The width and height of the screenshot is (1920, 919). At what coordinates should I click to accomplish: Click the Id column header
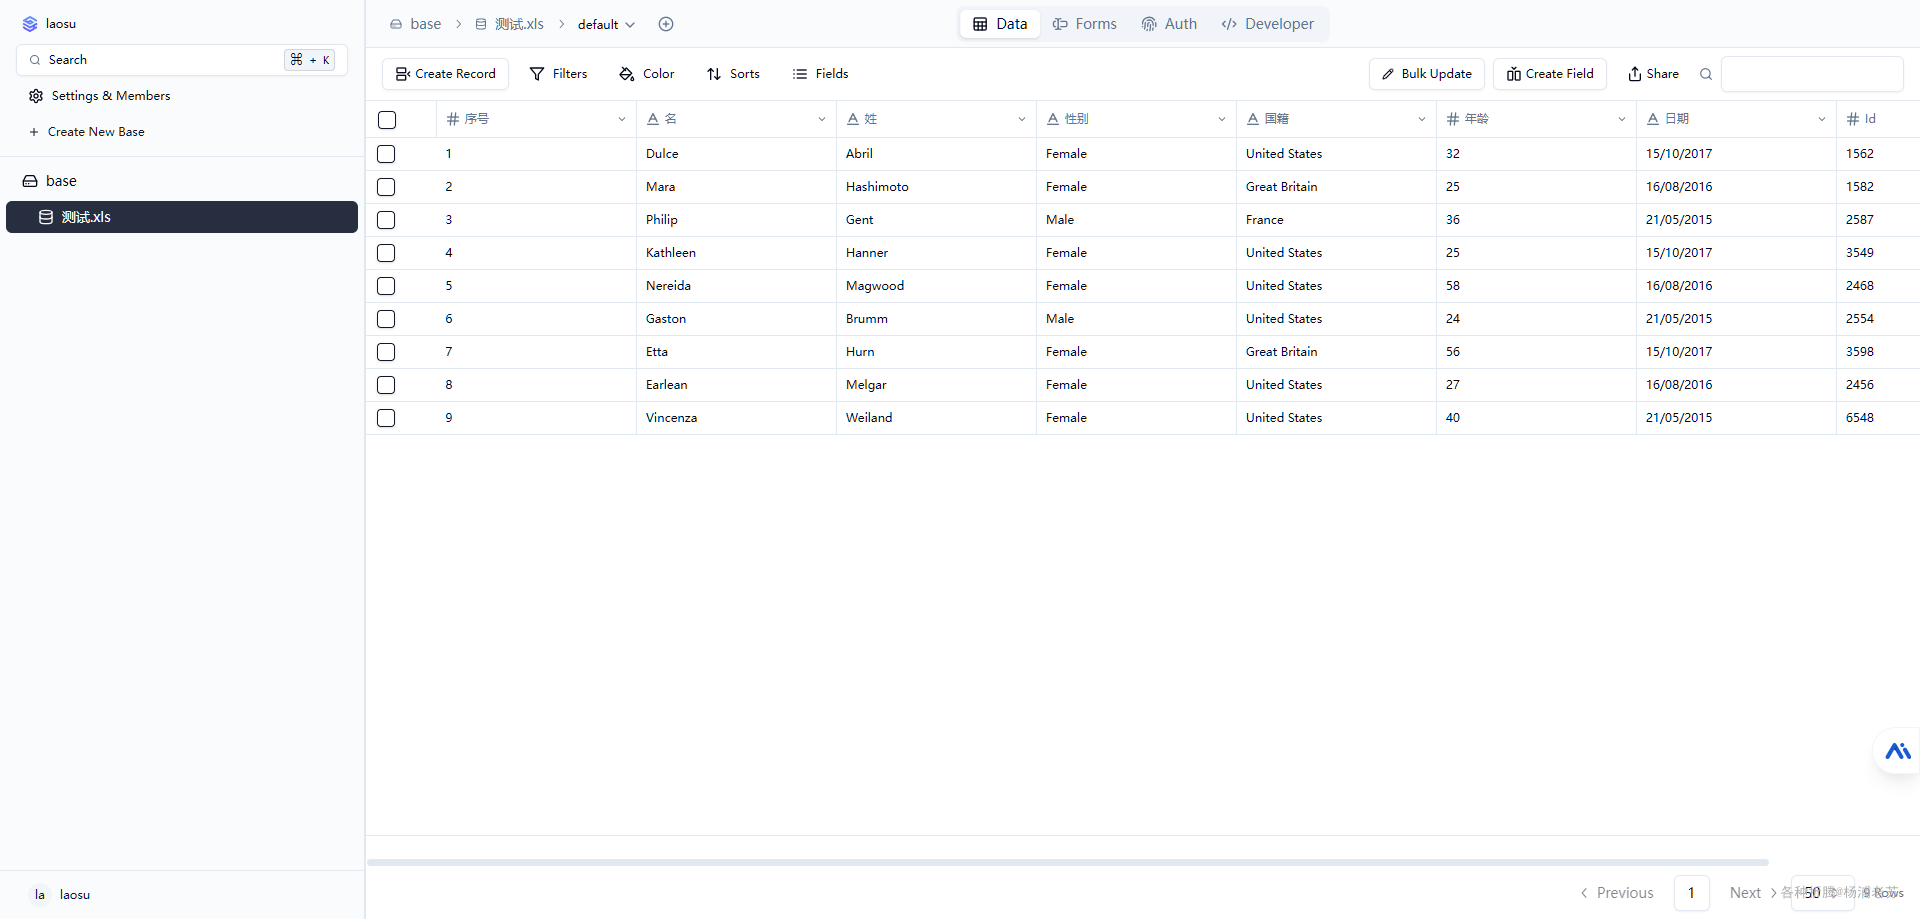tap(1878, 119)
